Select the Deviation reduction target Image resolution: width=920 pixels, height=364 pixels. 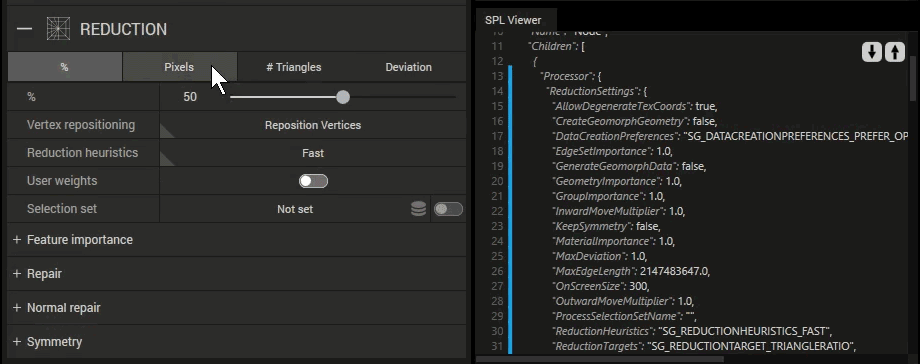tap(408, 67)
